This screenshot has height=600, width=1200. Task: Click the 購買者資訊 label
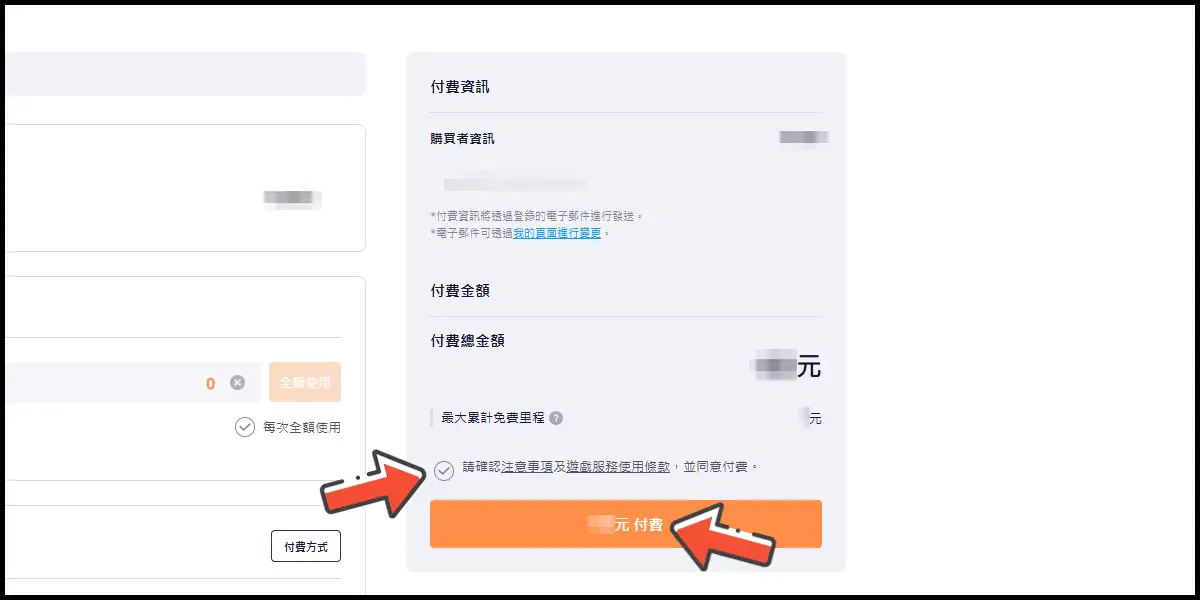(x=462, y=139)
